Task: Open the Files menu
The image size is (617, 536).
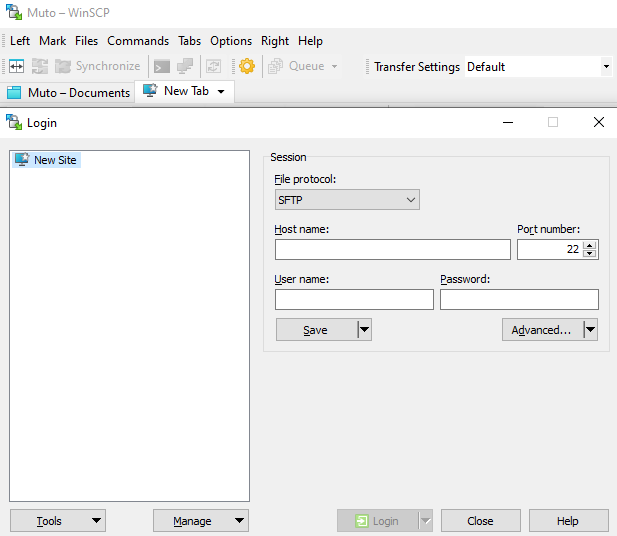Action: (x=86, y=41)
